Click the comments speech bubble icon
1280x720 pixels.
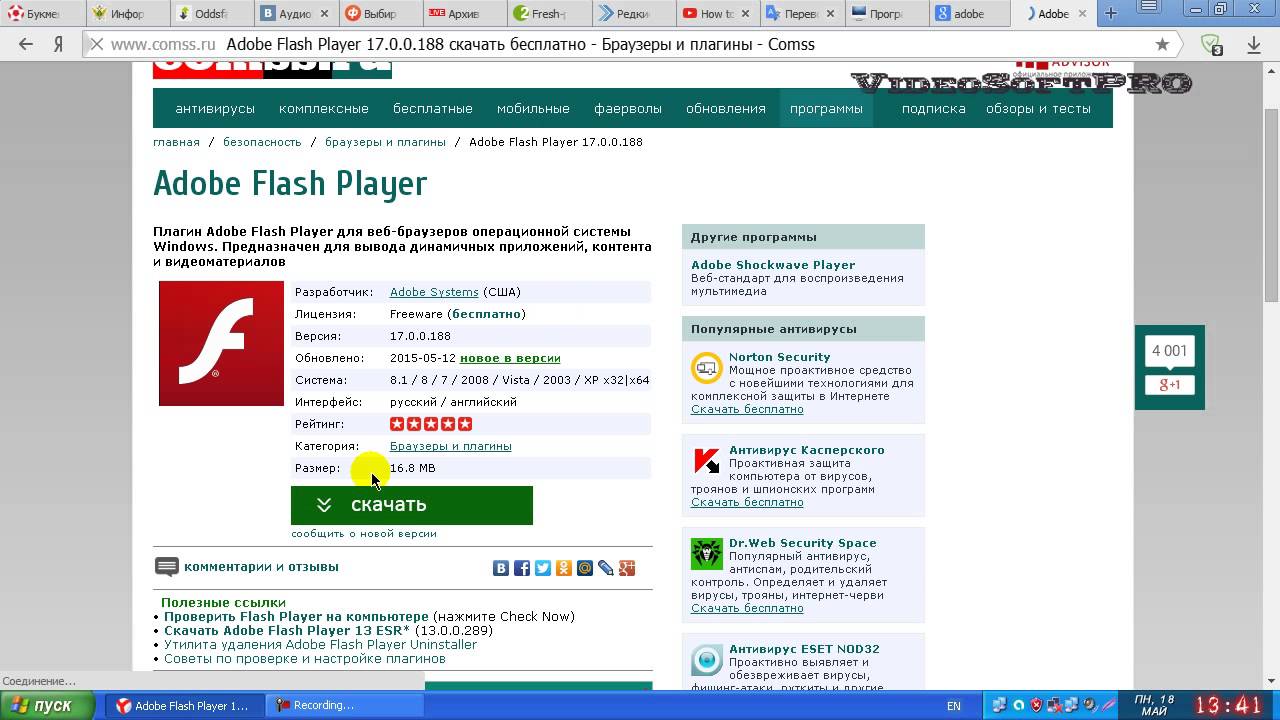167,567
